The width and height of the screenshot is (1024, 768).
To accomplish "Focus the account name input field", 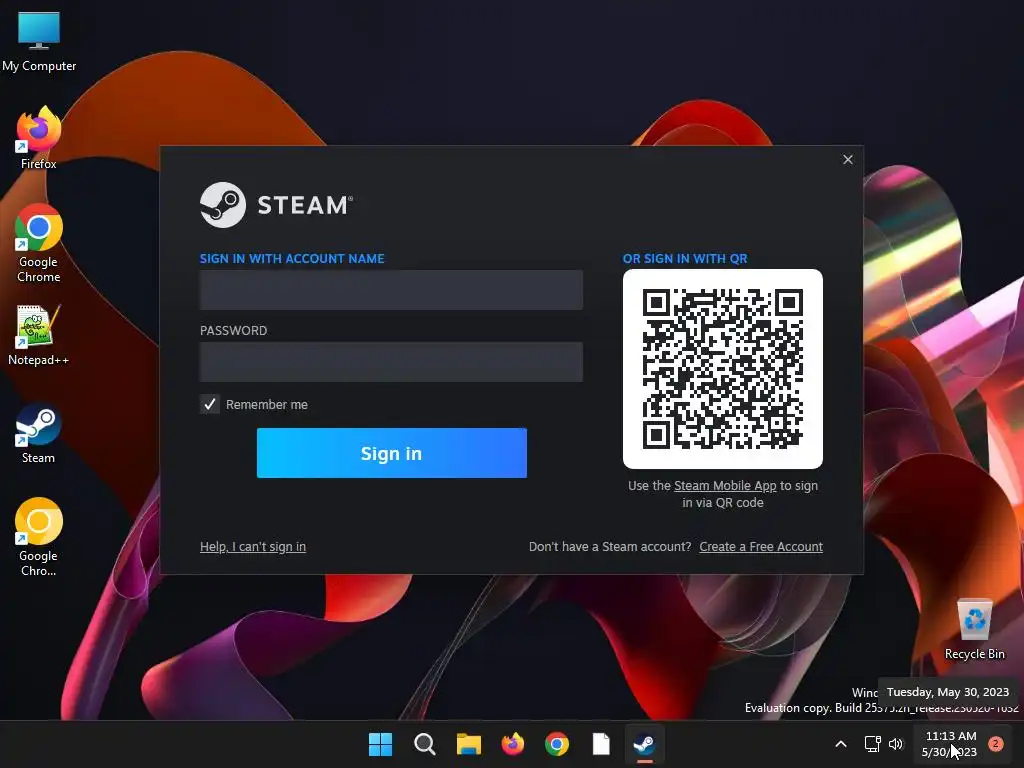I will (x=391, y=290).
